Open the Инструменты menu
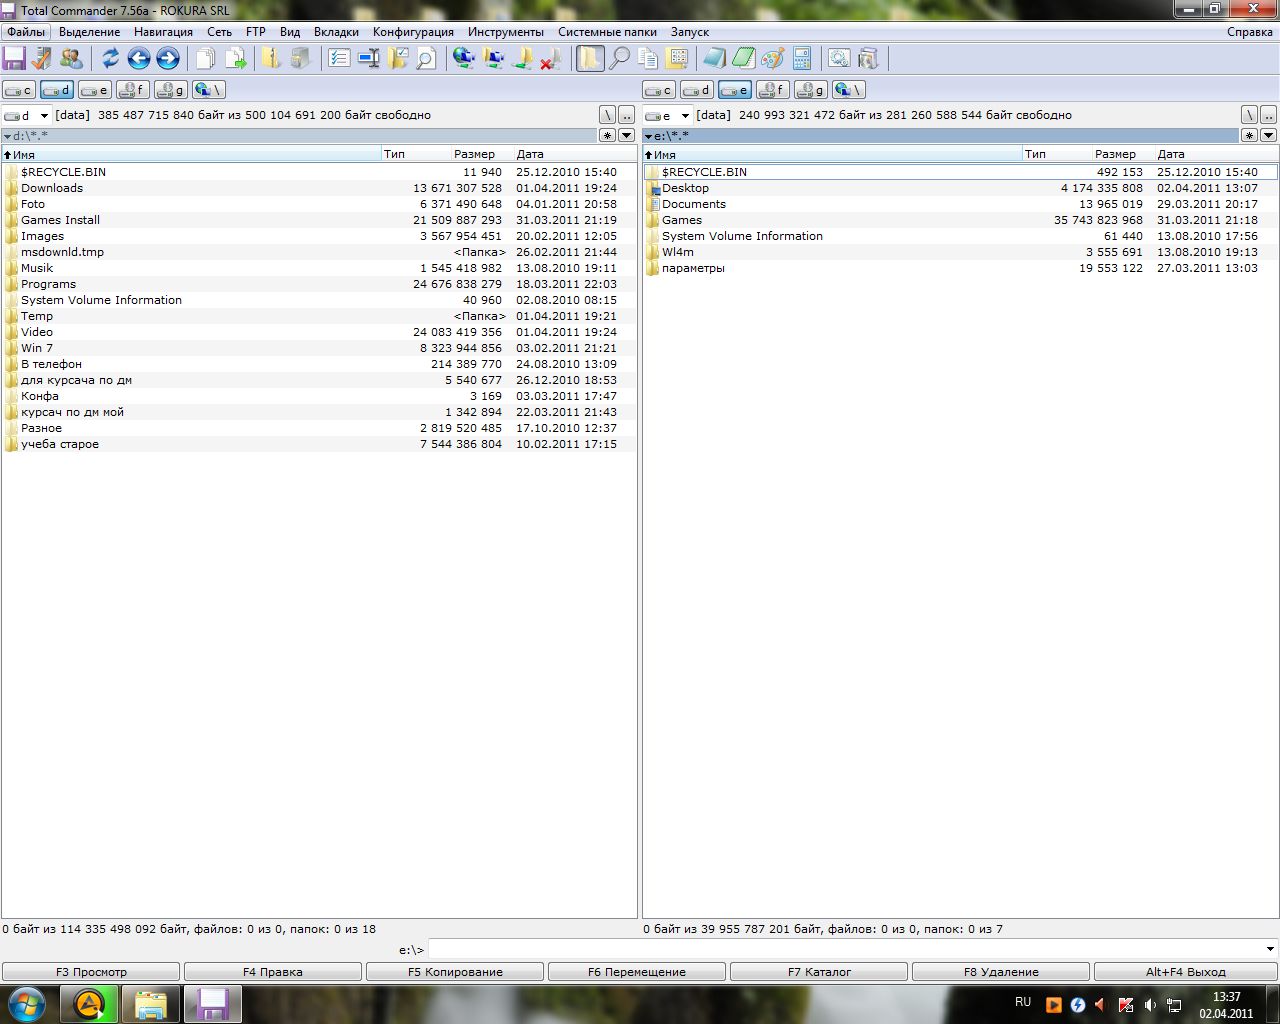1280x1024 pixels. pyautogui.click(x=506, y=32)
